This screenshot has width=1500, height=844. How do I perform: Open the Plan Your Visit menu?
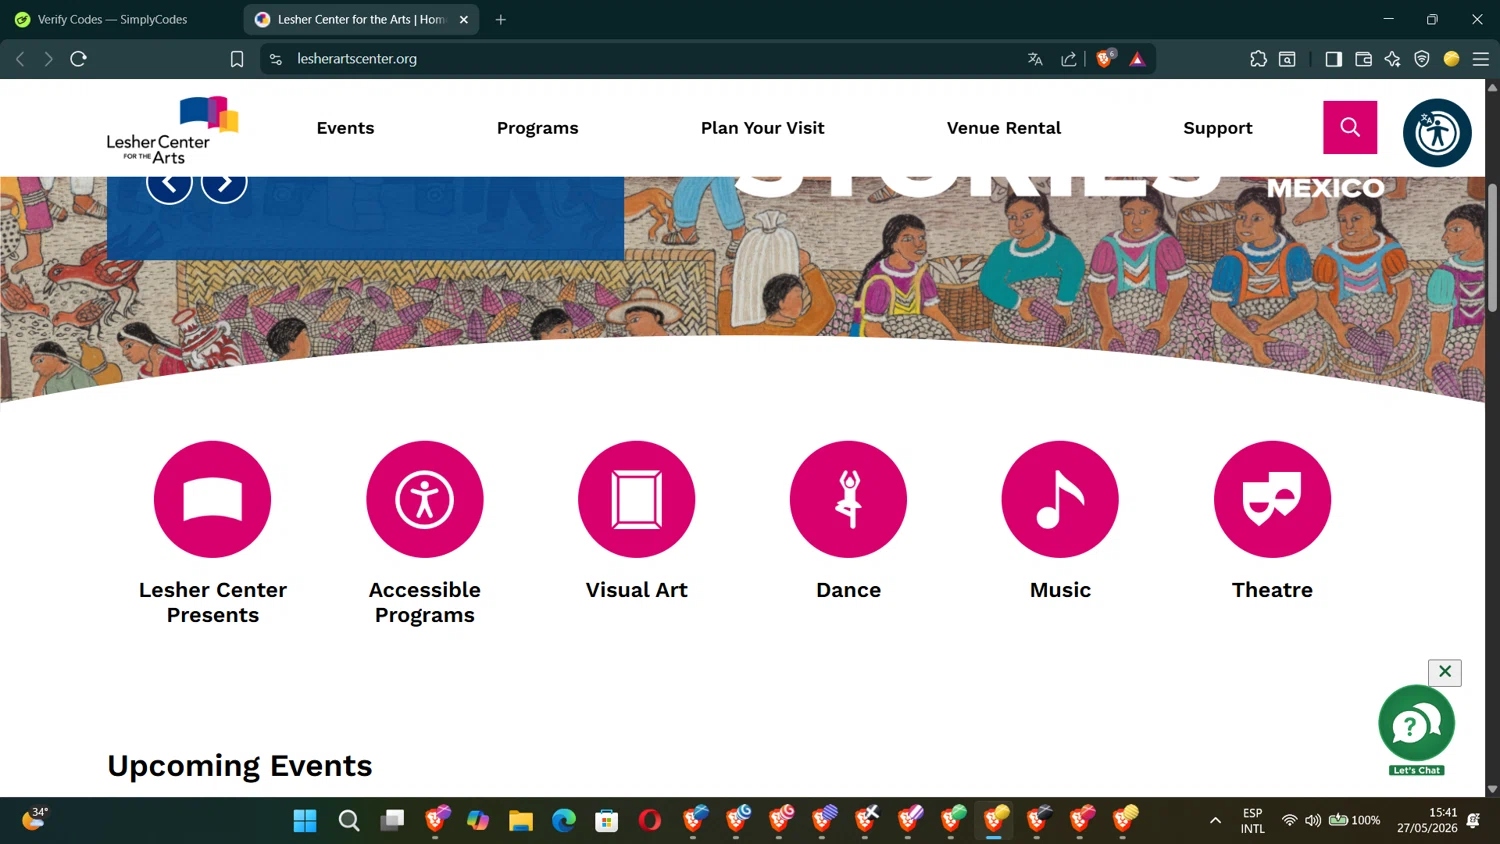pos(762,128)
